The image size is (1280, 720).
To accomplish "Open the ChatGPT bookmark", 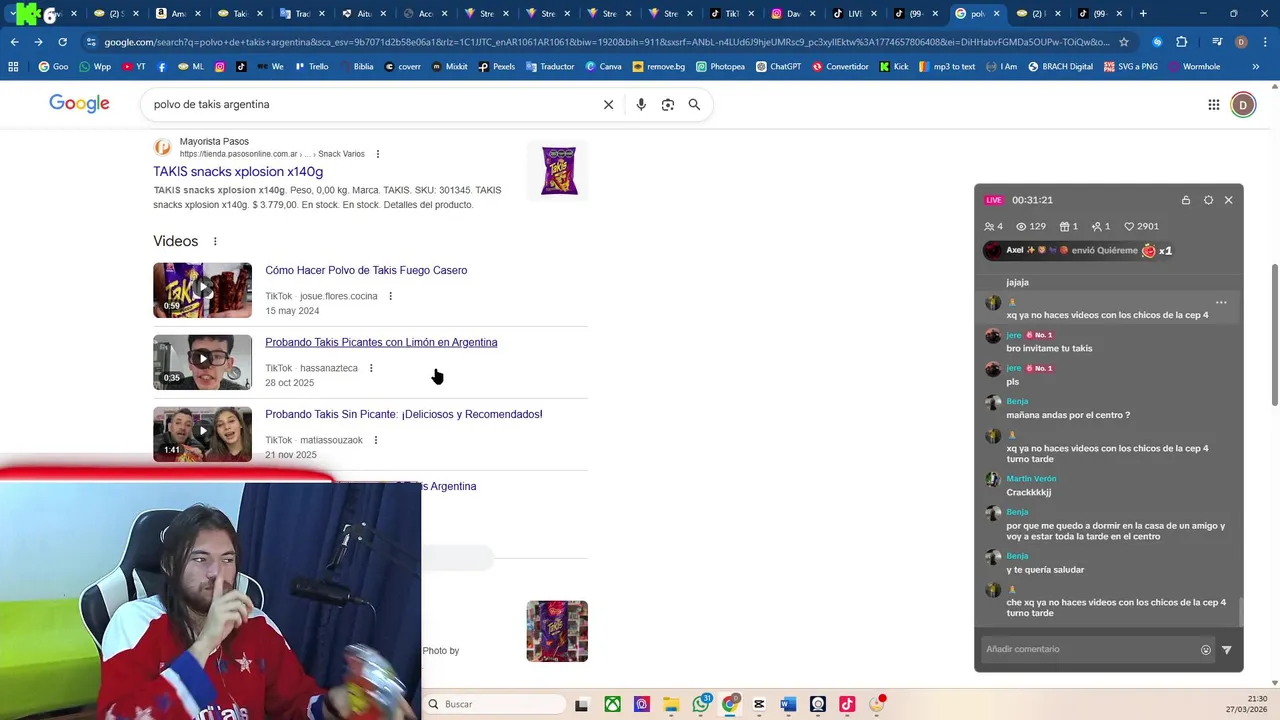I will [778, 66].
